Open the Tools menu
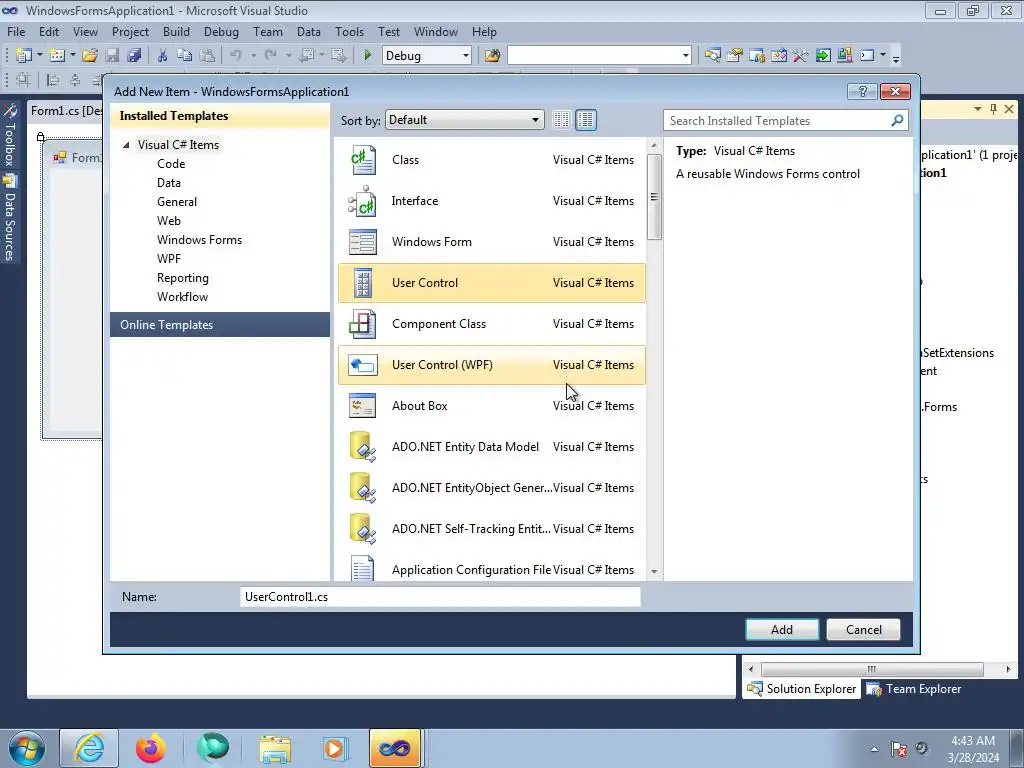The image size is (1024, 768). (349, 31)
